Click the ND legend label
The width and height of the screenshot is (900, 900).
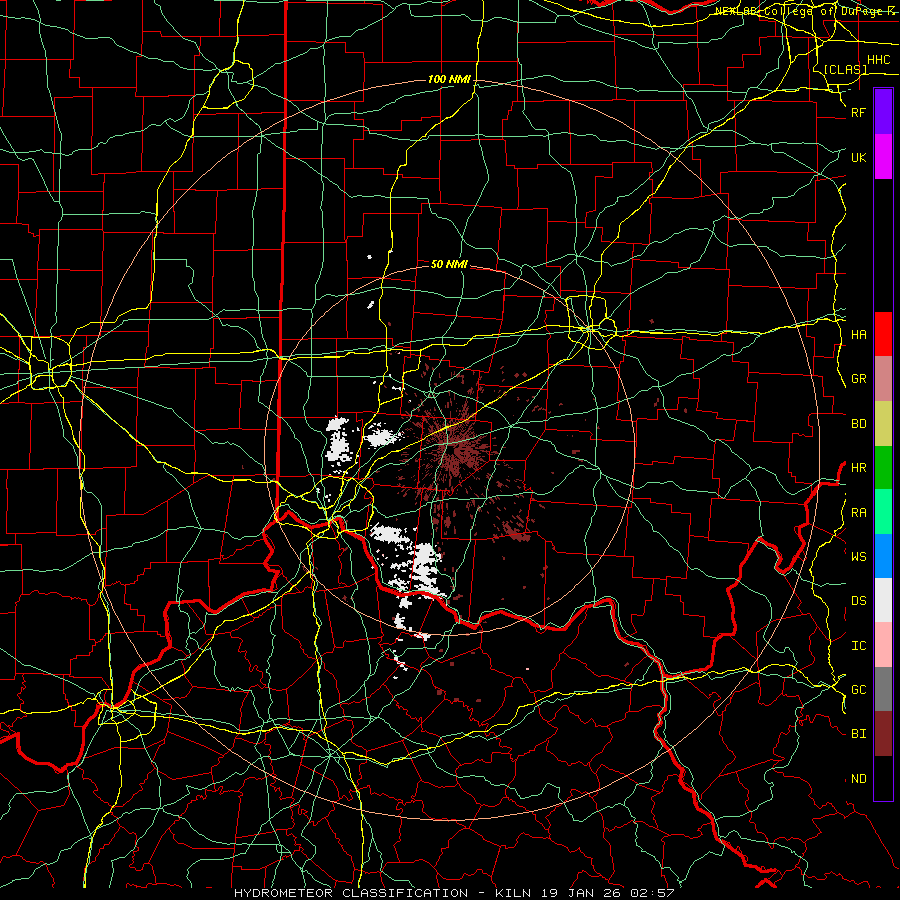858,779
